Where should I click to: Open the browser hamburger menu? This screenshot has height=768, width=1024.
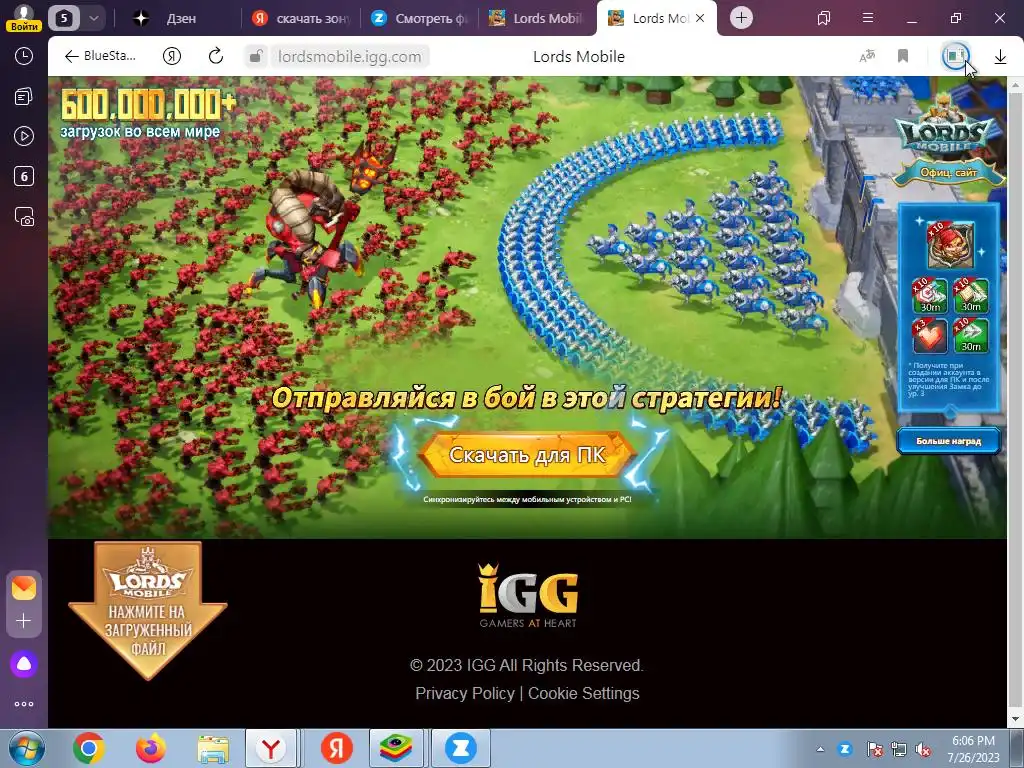click(x=868, y=18)
